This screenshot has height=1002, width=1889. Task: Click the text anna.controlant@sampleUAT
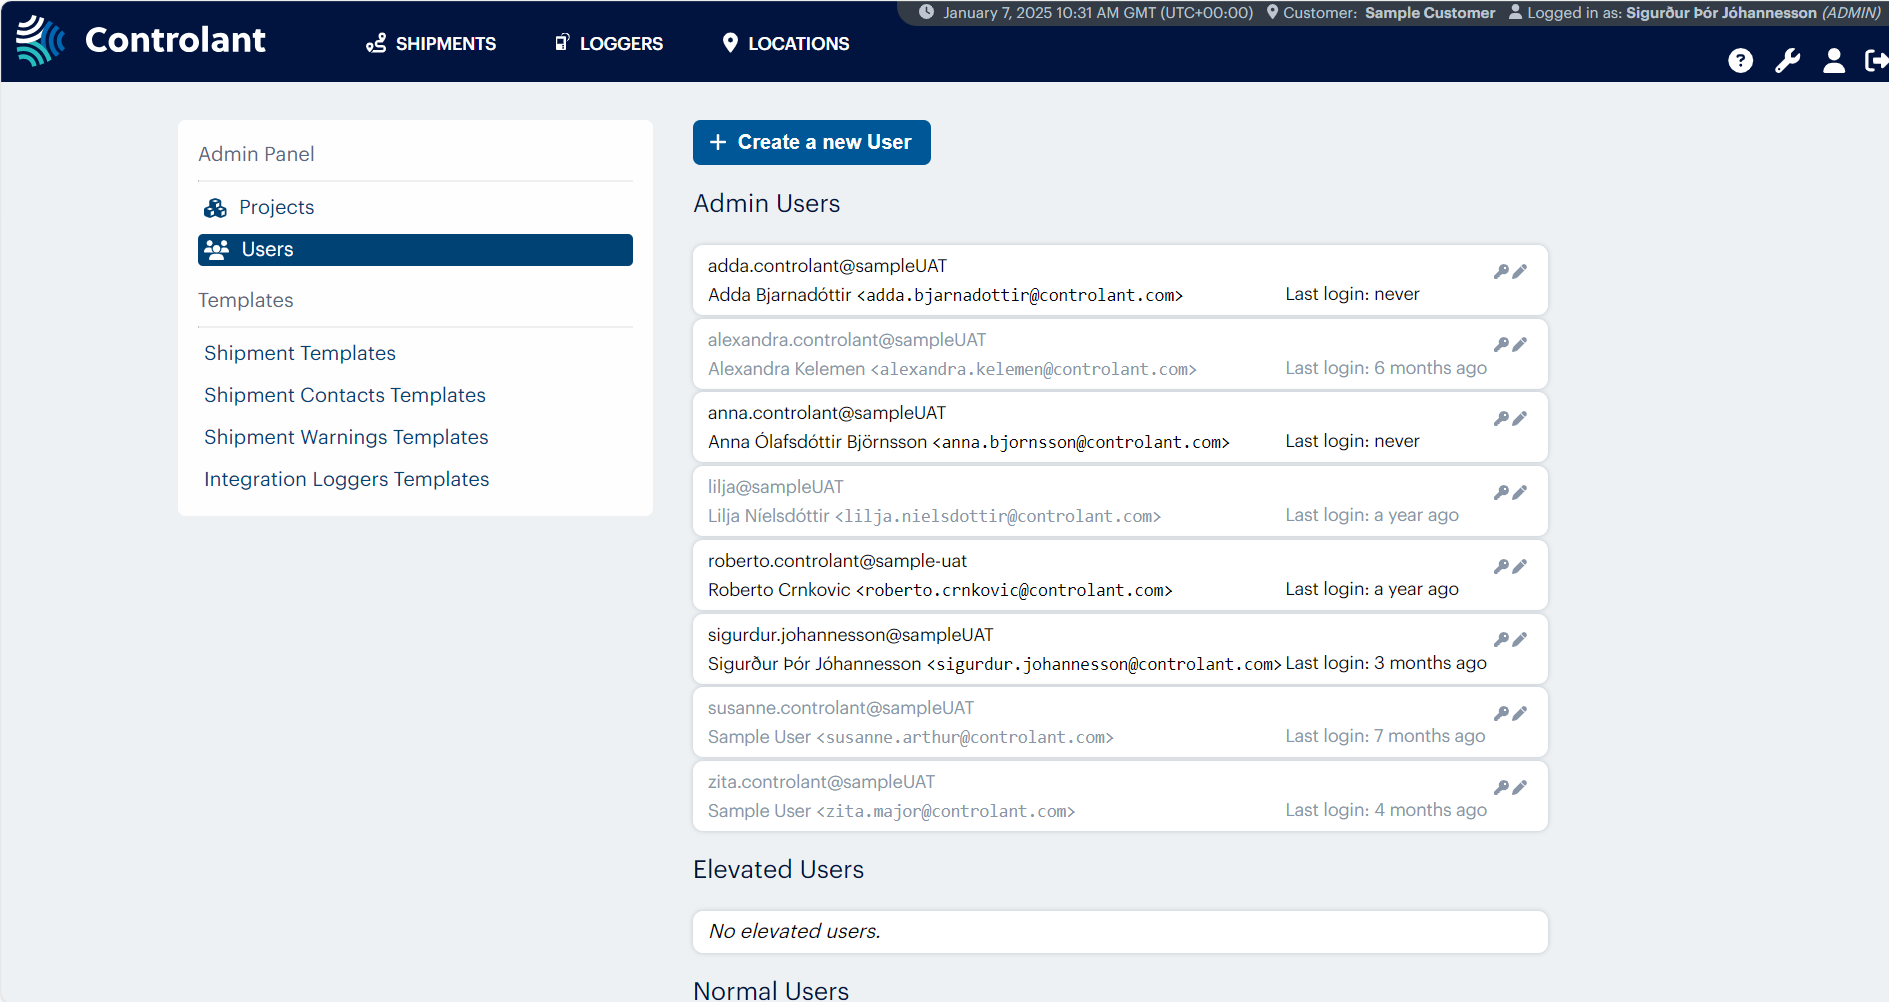click(x=827, y=413)
